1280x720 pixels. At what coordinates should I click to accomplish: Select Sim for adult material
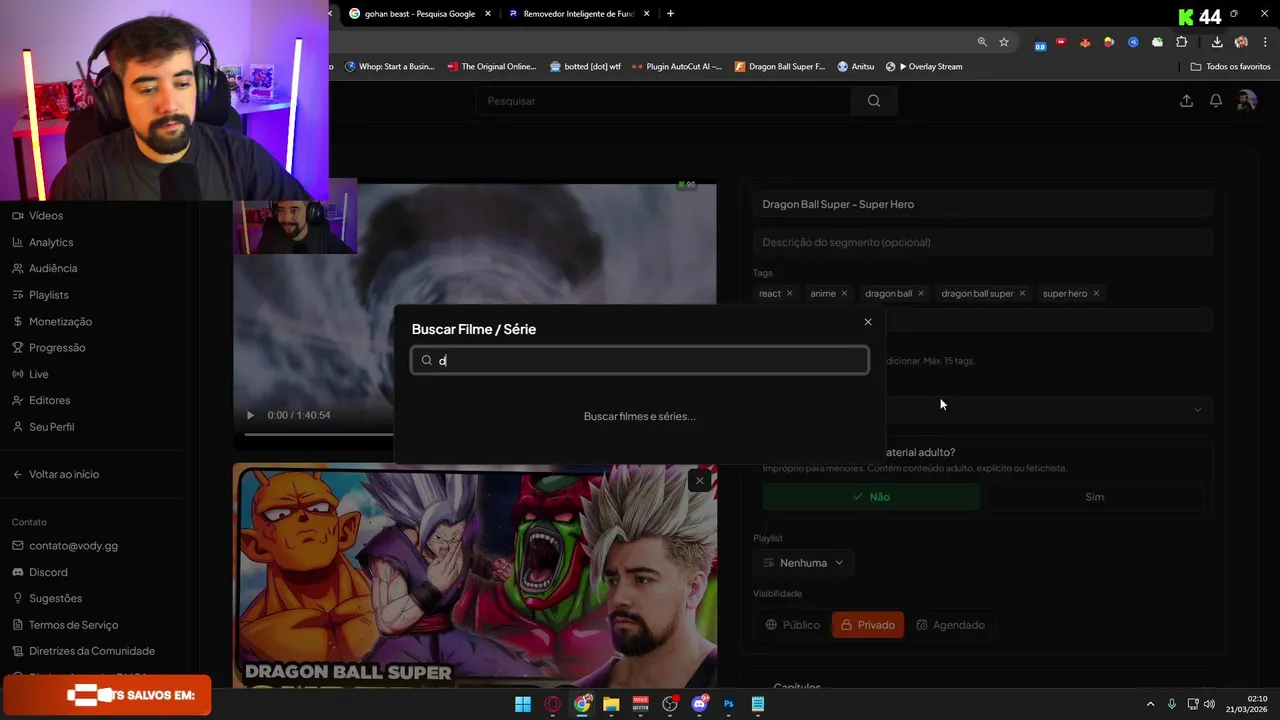(1095, 497)
